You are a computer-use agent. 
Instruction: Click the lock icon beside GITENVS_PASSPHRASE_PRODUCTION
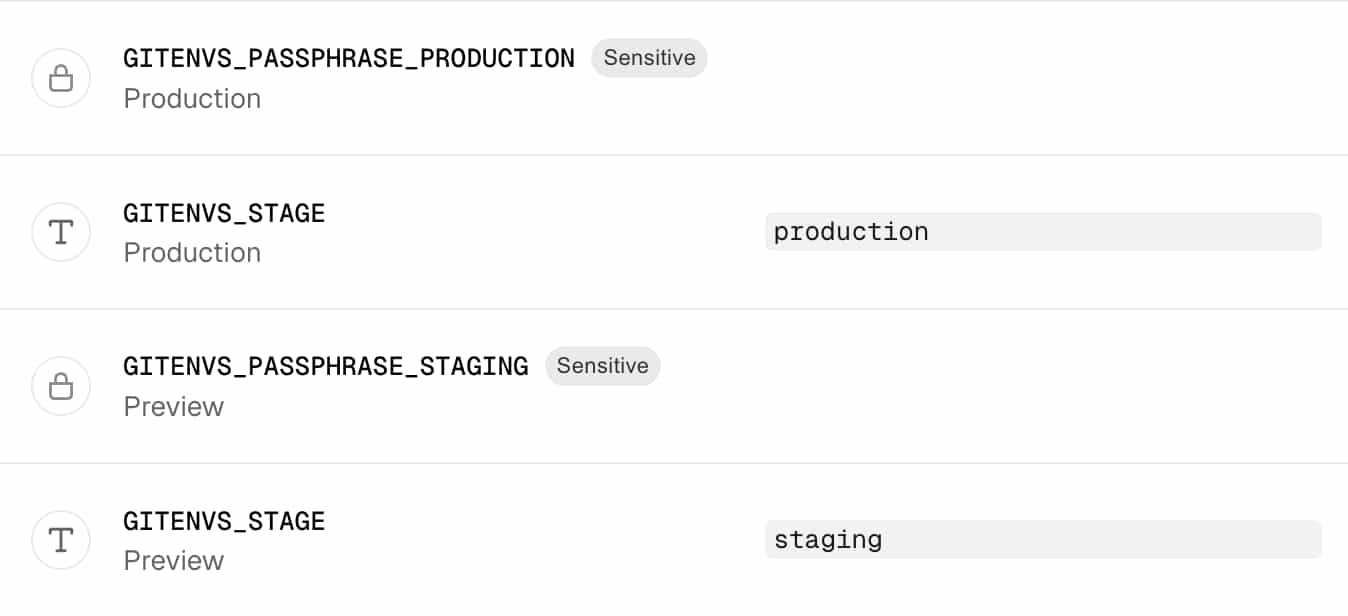coord(61,78)
